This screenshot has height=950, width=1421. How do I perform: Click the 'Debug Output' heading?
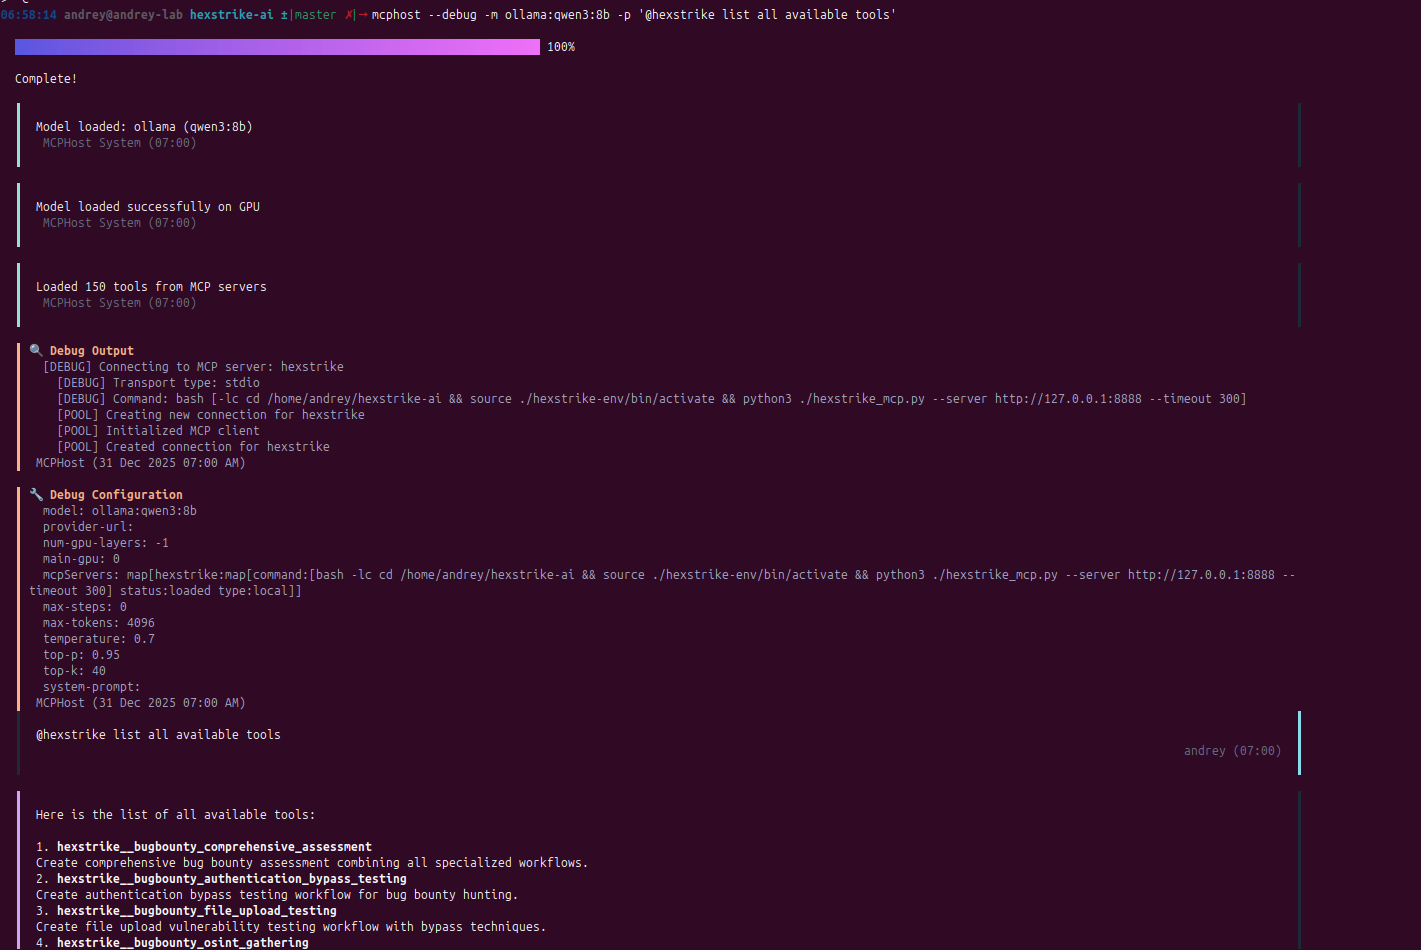pos(92,351)
